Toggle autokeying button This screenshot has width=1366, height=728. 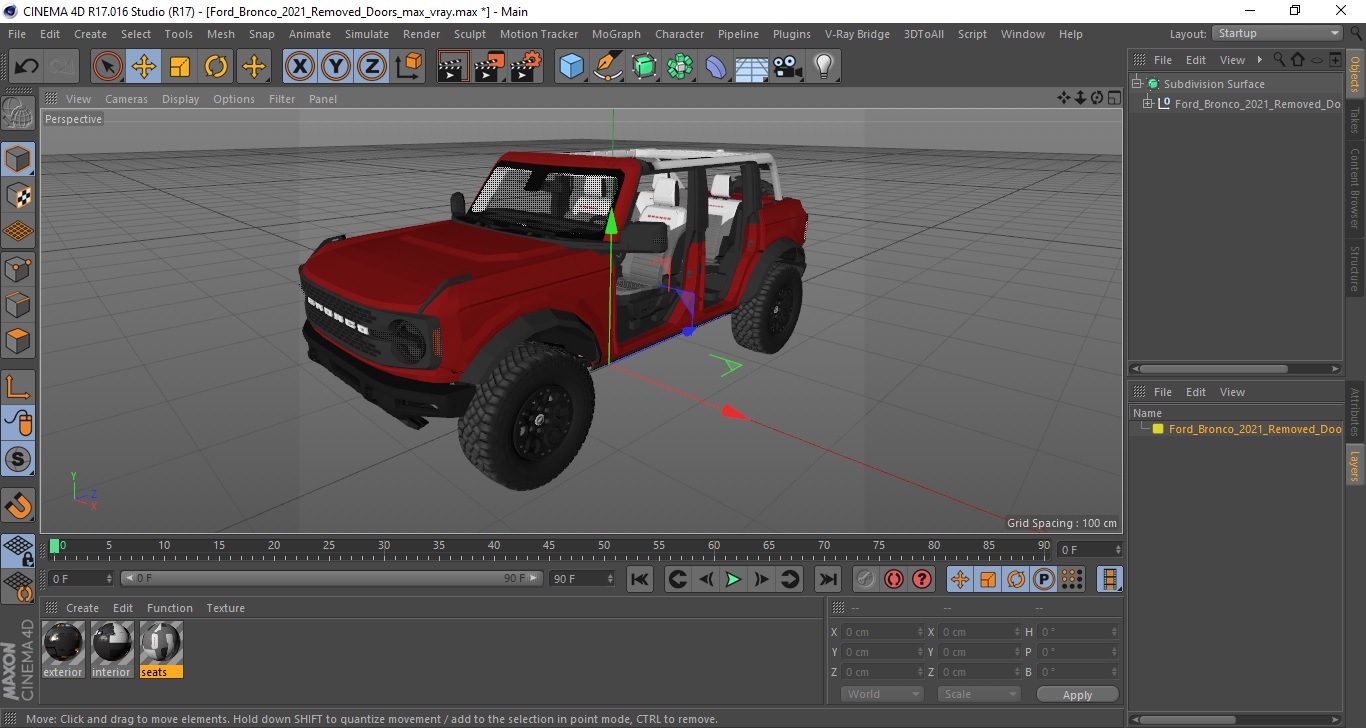(894, 579)
